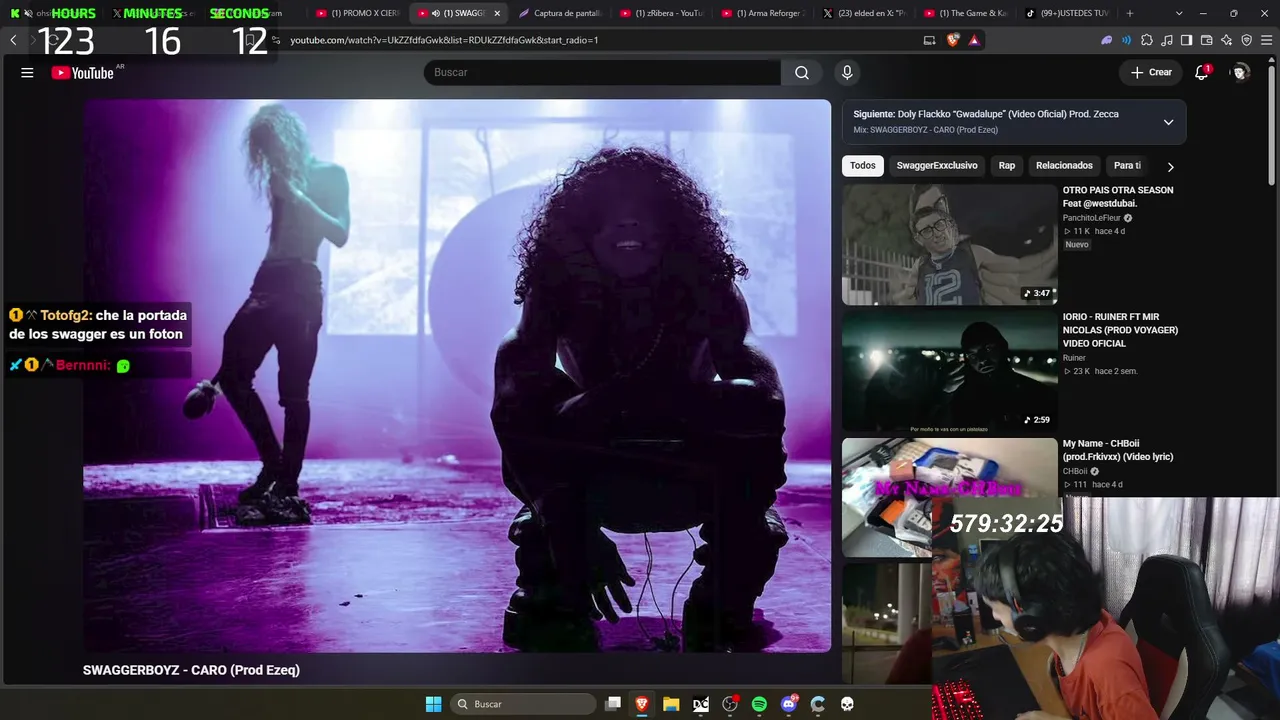Open the YouTube account avatar menu
Viewport: 1280px width, 720px height.
click(x=1240, y=72)
